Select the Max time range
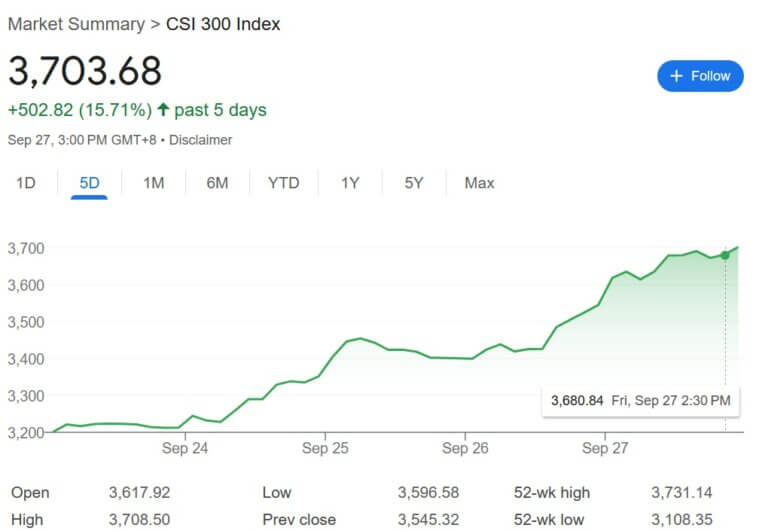The image size is (768, 531). tap(479, 183)
